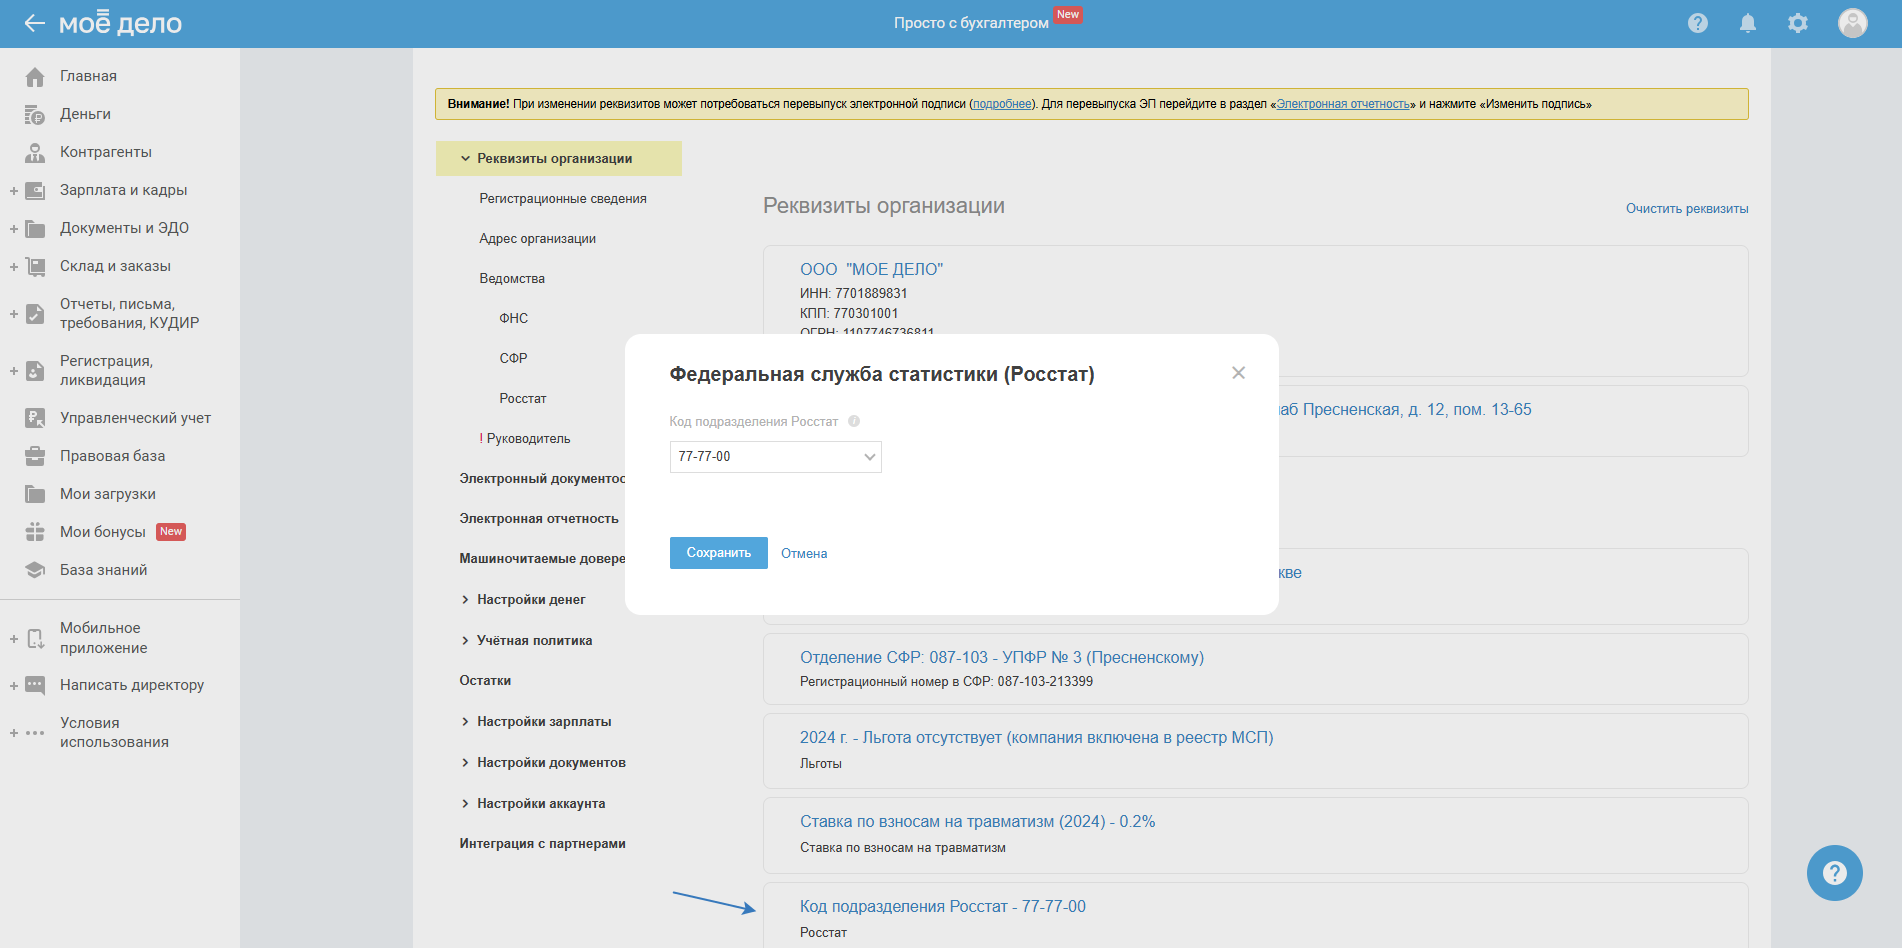Open Ведомства settings item
Image resolution: width=1902 pixels, height=948 pixels.
pos(512,279)
